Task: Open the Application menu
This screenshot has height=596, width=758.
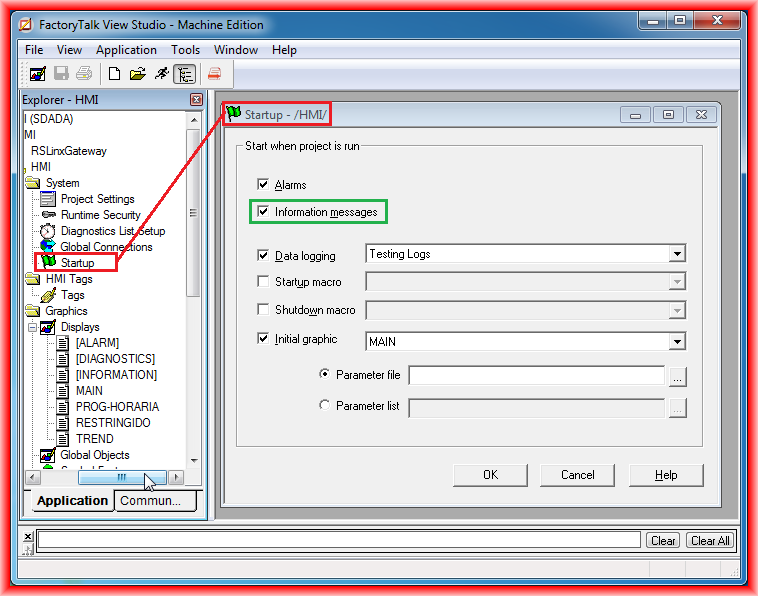Action: (126, 50)
